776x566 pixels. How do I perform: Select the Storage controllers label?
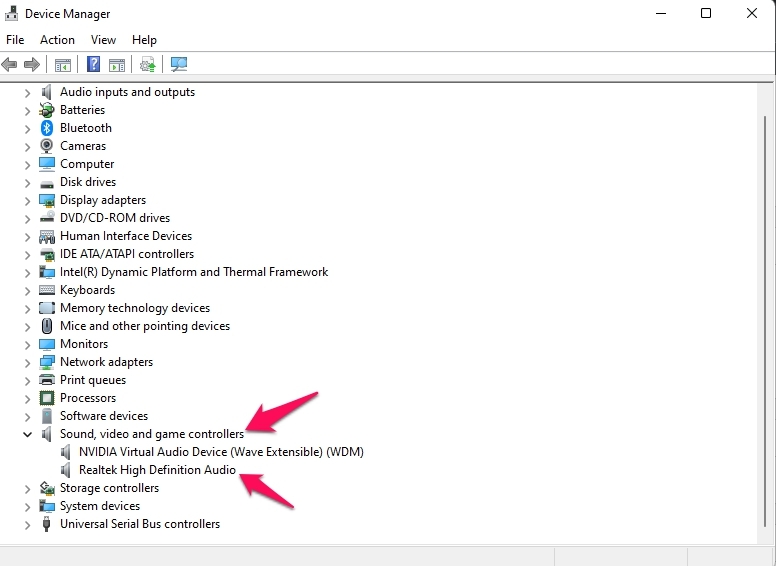[109, 488]
